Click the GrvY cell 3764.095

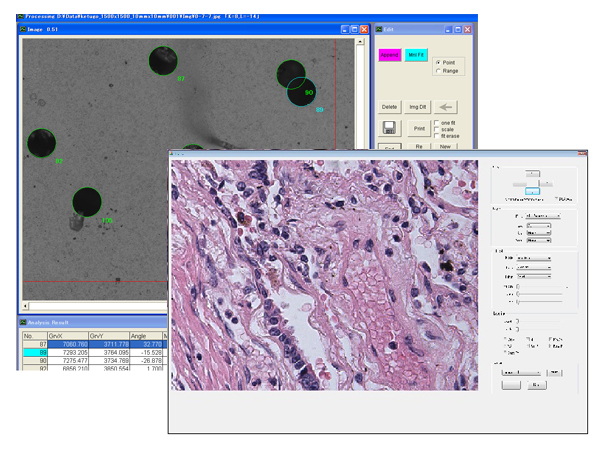(x=109, y=353)
